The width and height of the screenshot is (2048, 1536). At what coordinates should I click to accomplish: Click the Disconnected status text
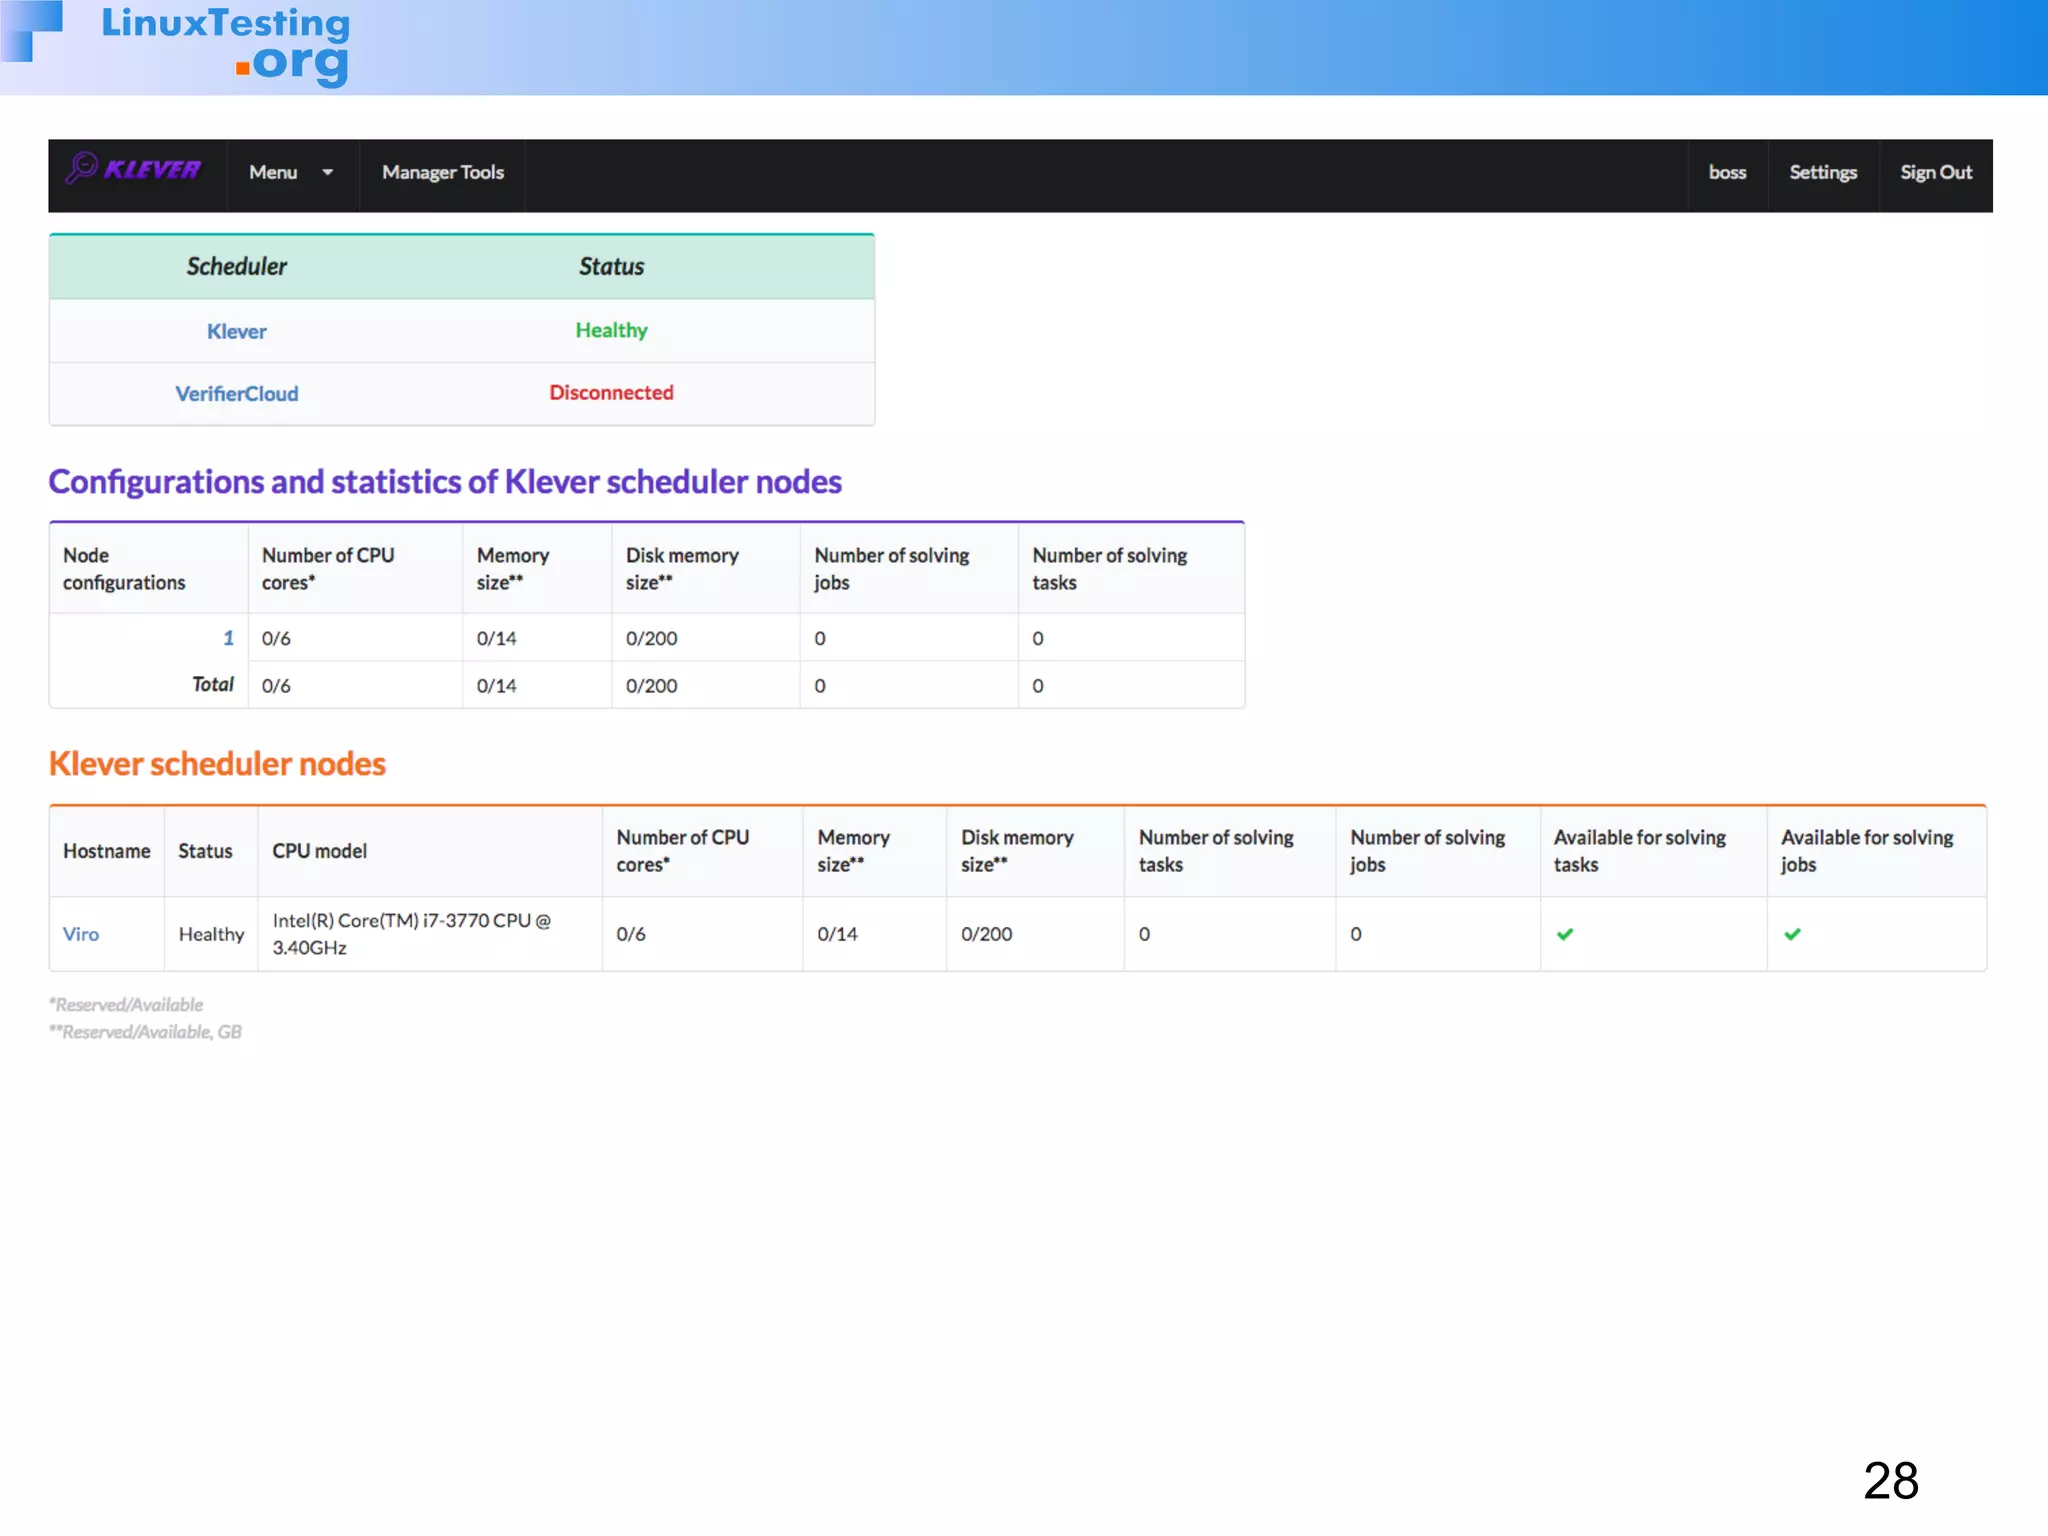pos(611,392)
